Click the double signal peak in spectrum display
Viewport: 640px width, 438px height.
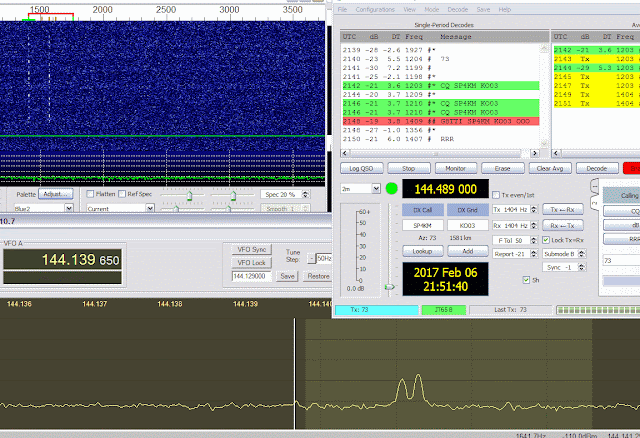click(x=410, y=388)
